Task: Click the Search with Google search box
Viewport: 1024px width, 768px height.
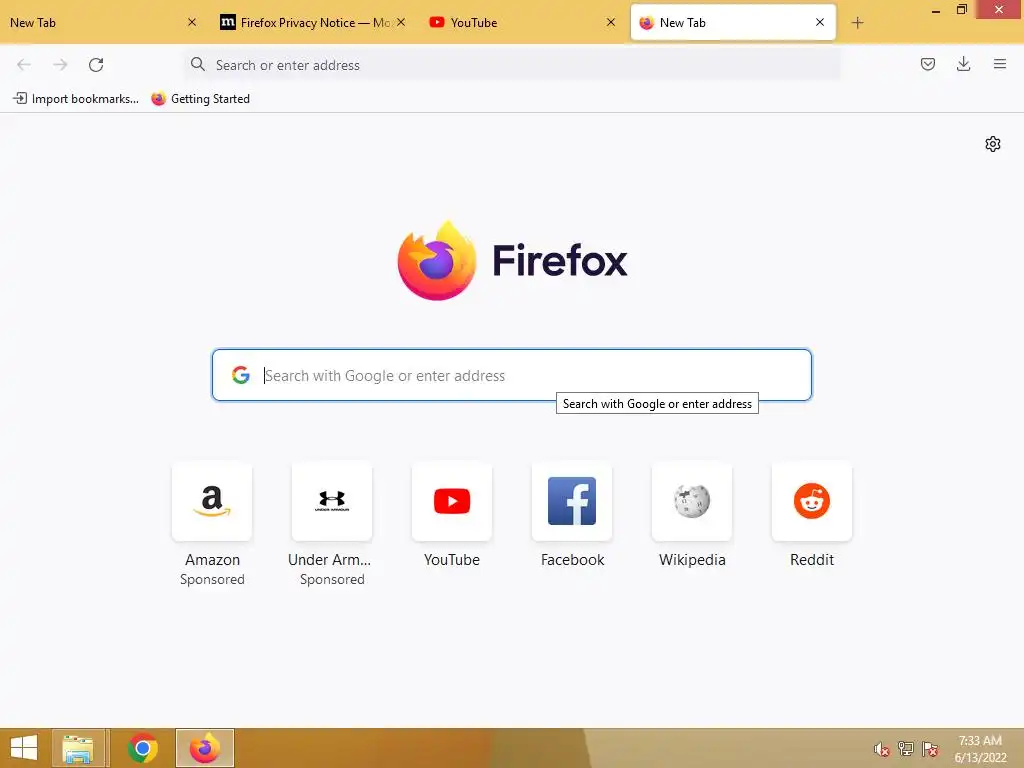Action: tap(511, 375)
